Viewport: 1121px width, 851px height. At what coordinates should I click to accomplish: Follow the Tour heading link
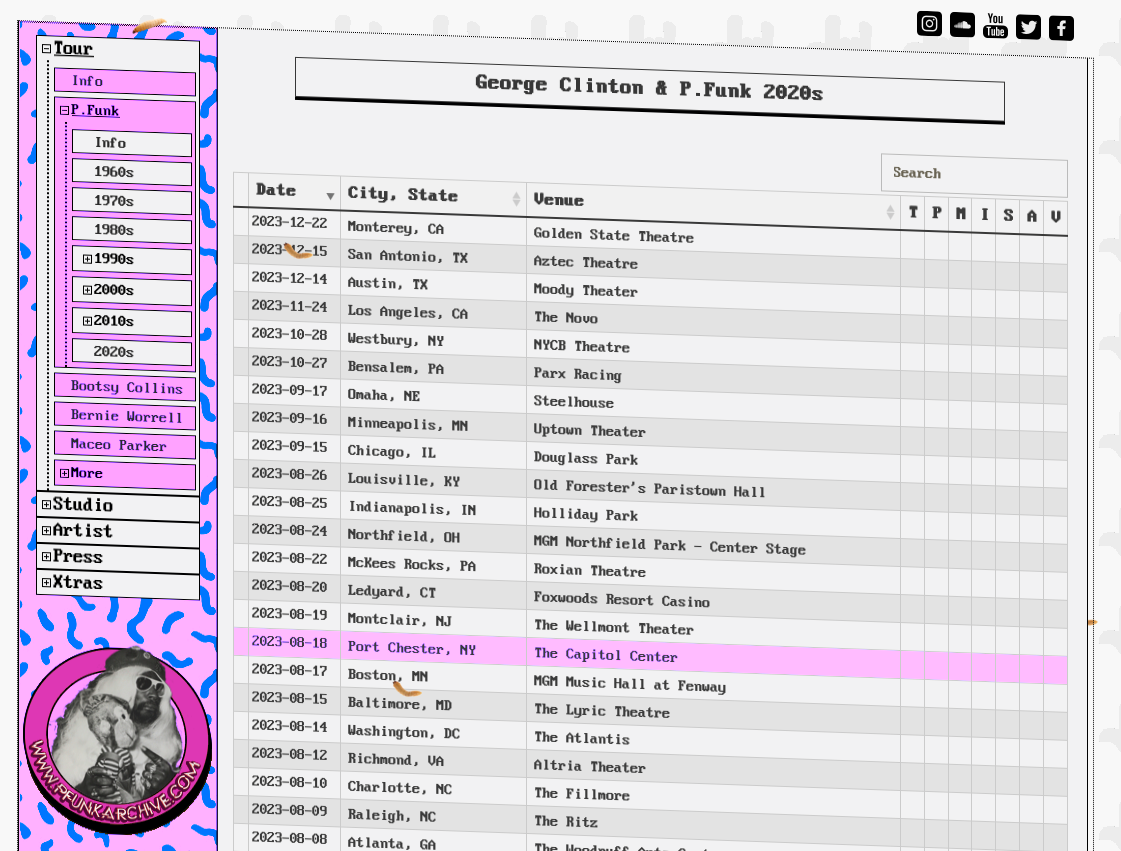(73, 49)
